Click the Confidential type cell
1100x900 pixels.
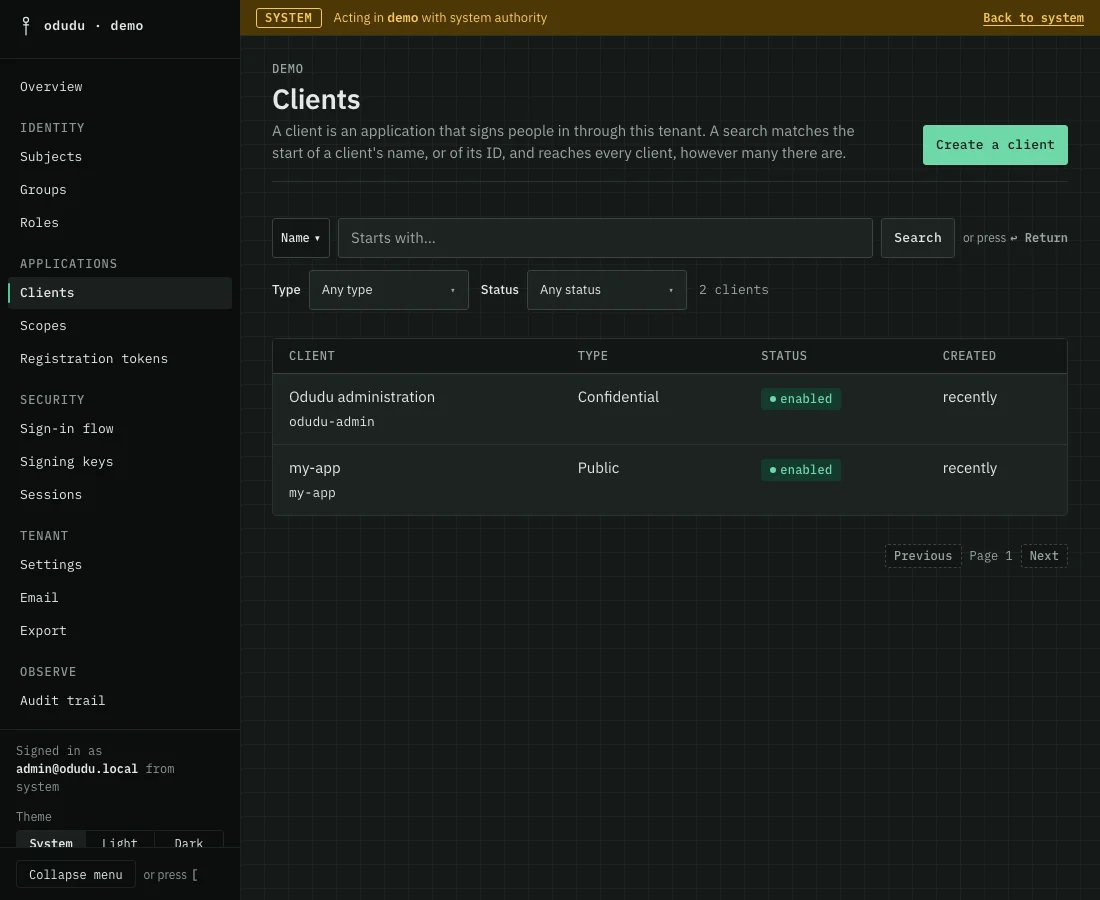coord(618,397)
